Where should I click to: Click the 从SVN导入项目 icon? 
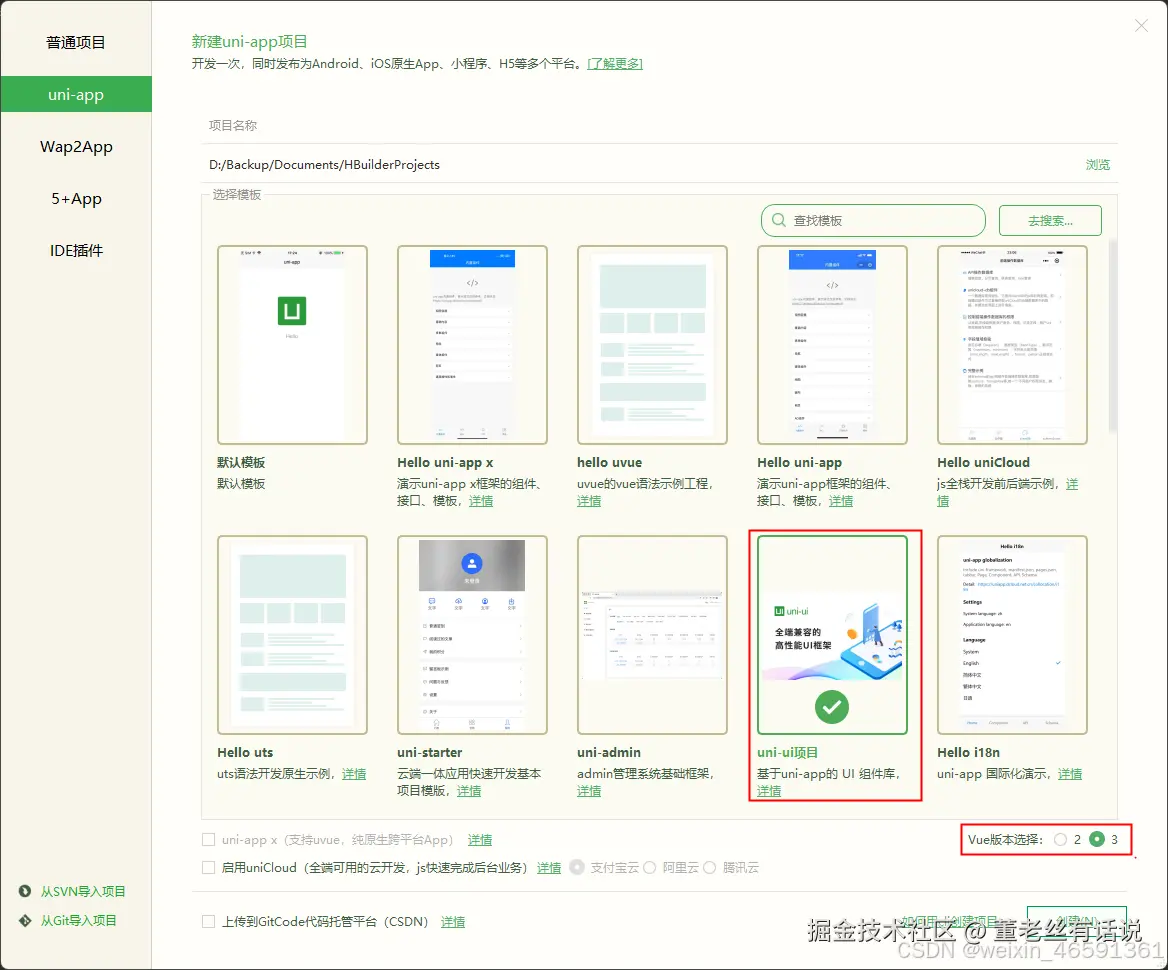point(22,891)
